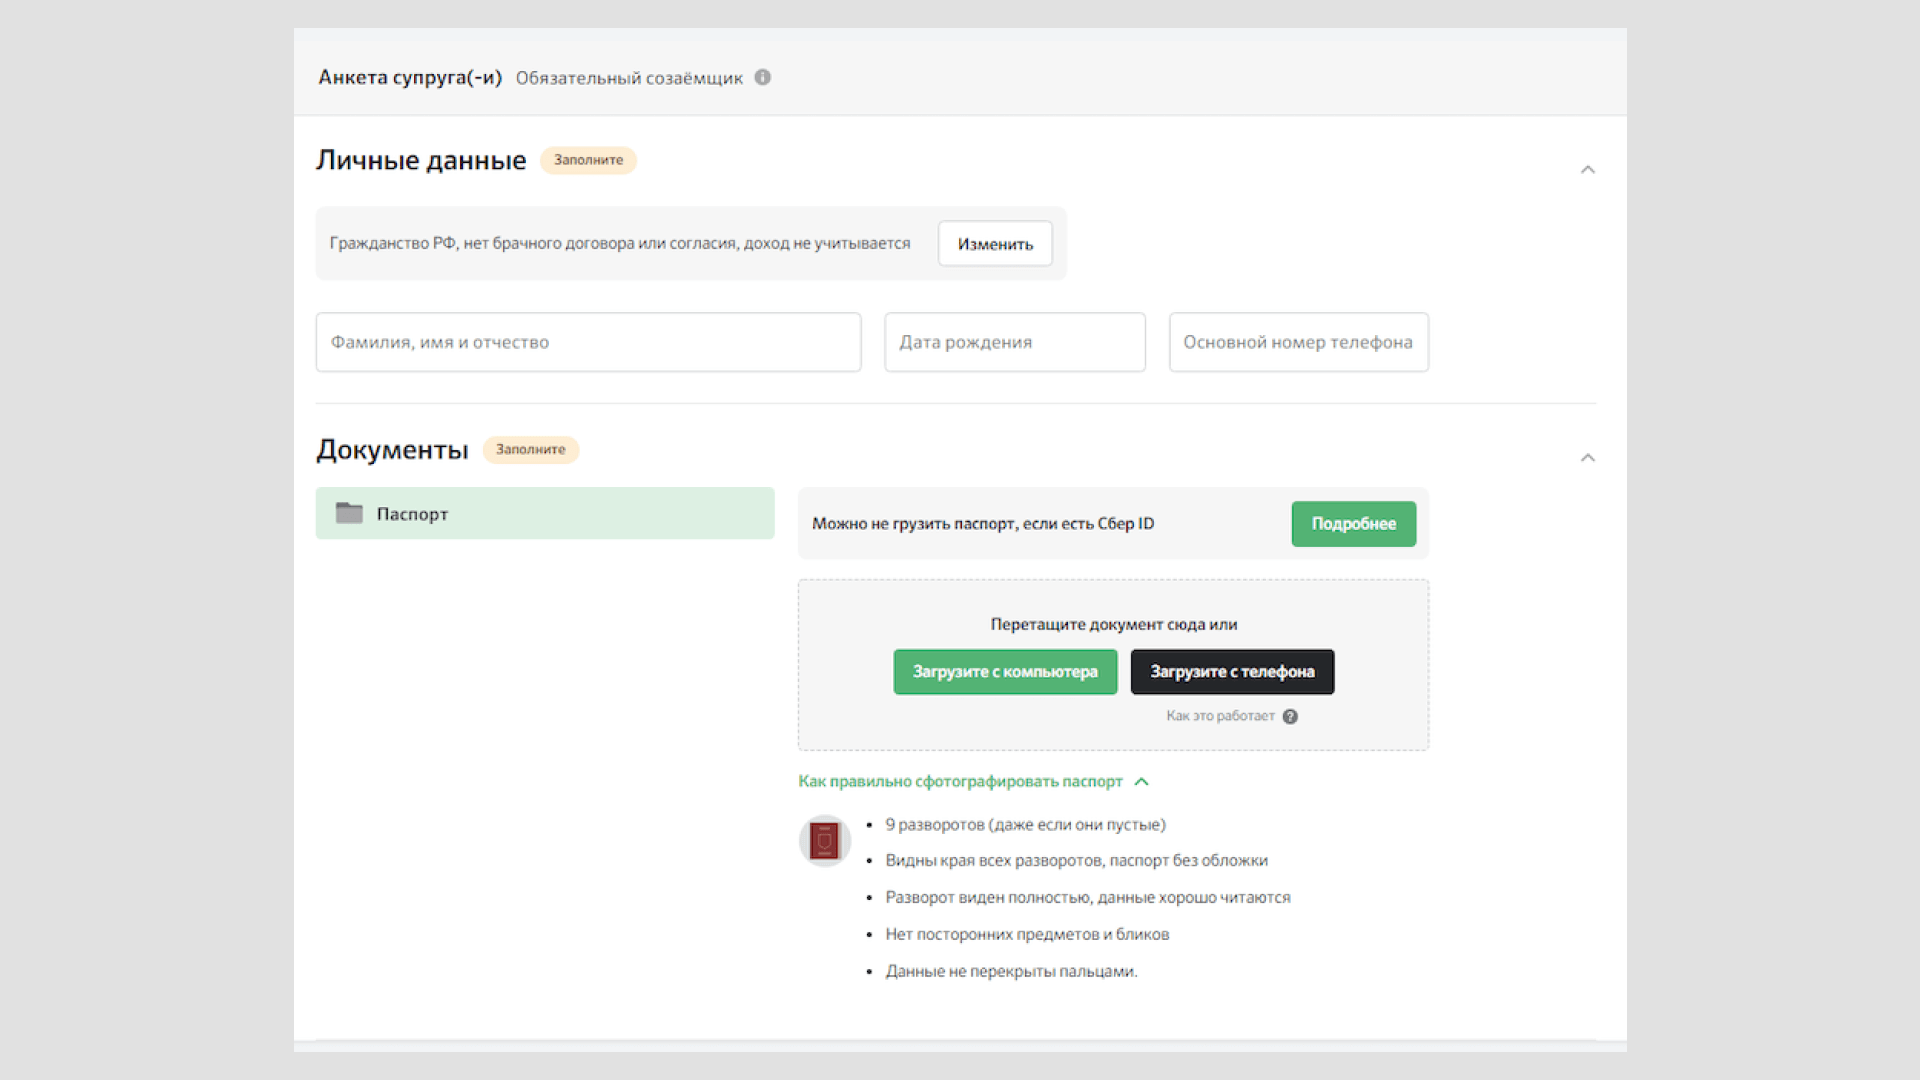Click Загрузите с компьютера button

[x=1005, y=672]
